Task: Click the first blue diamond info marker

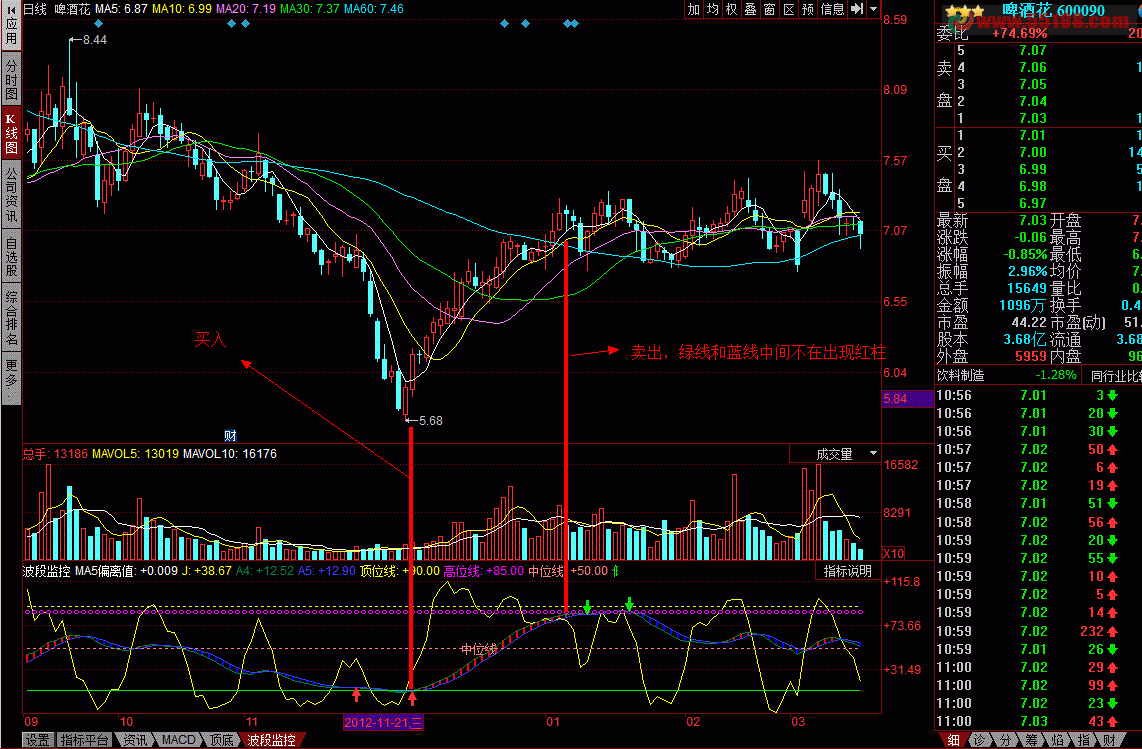Action: tap(98, 24)
